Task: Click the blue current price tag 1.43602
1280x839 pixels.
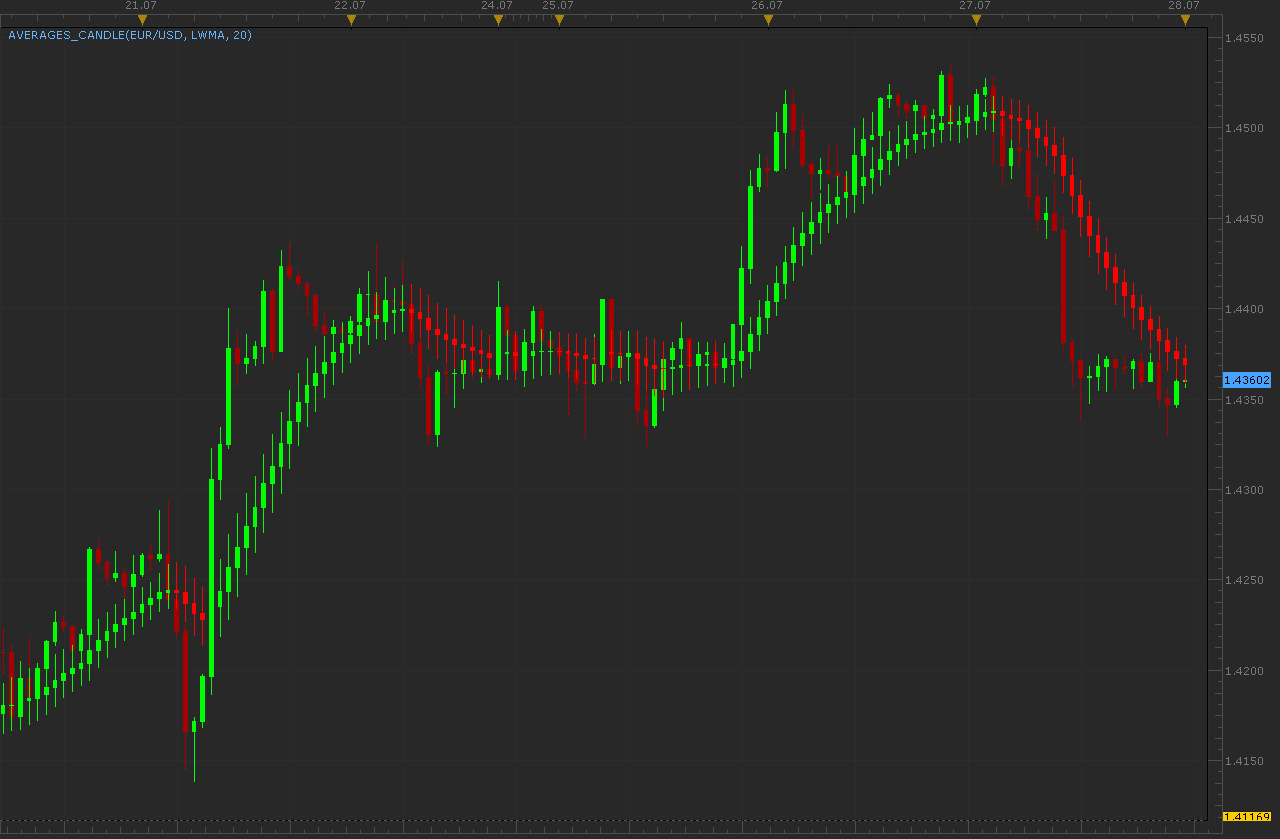Action: [1247, 380]
